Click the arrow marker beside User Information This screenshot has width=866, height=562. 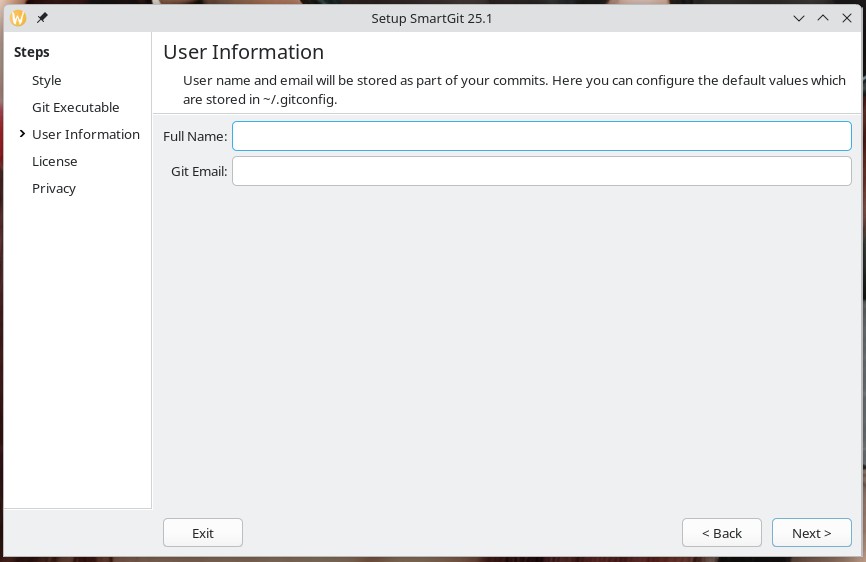click(22, 134)
